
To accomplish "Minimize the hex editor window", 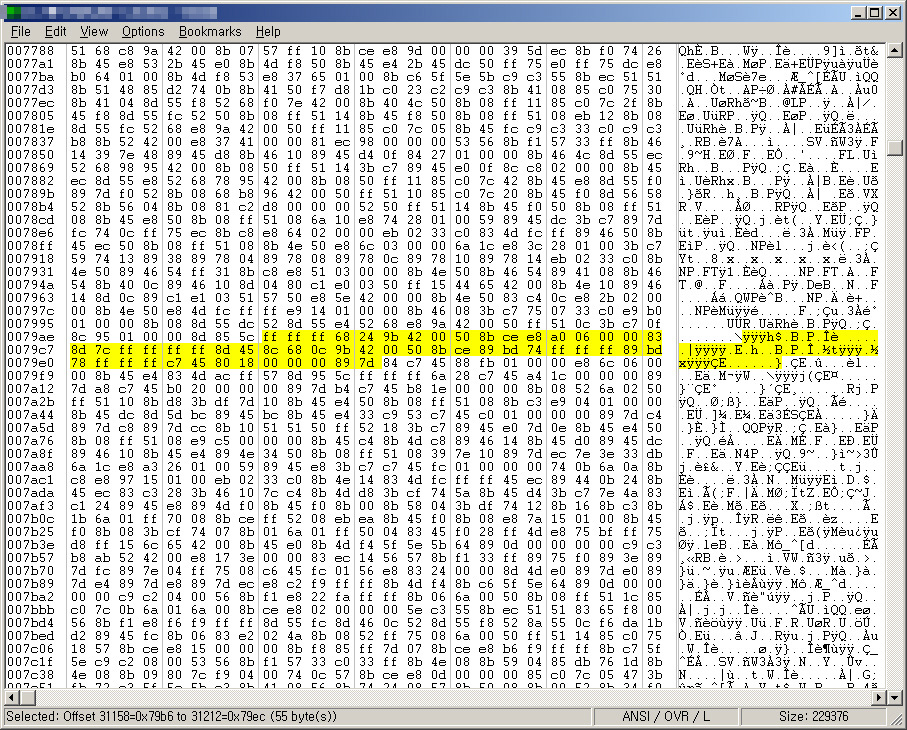I will tap(855, 12).
